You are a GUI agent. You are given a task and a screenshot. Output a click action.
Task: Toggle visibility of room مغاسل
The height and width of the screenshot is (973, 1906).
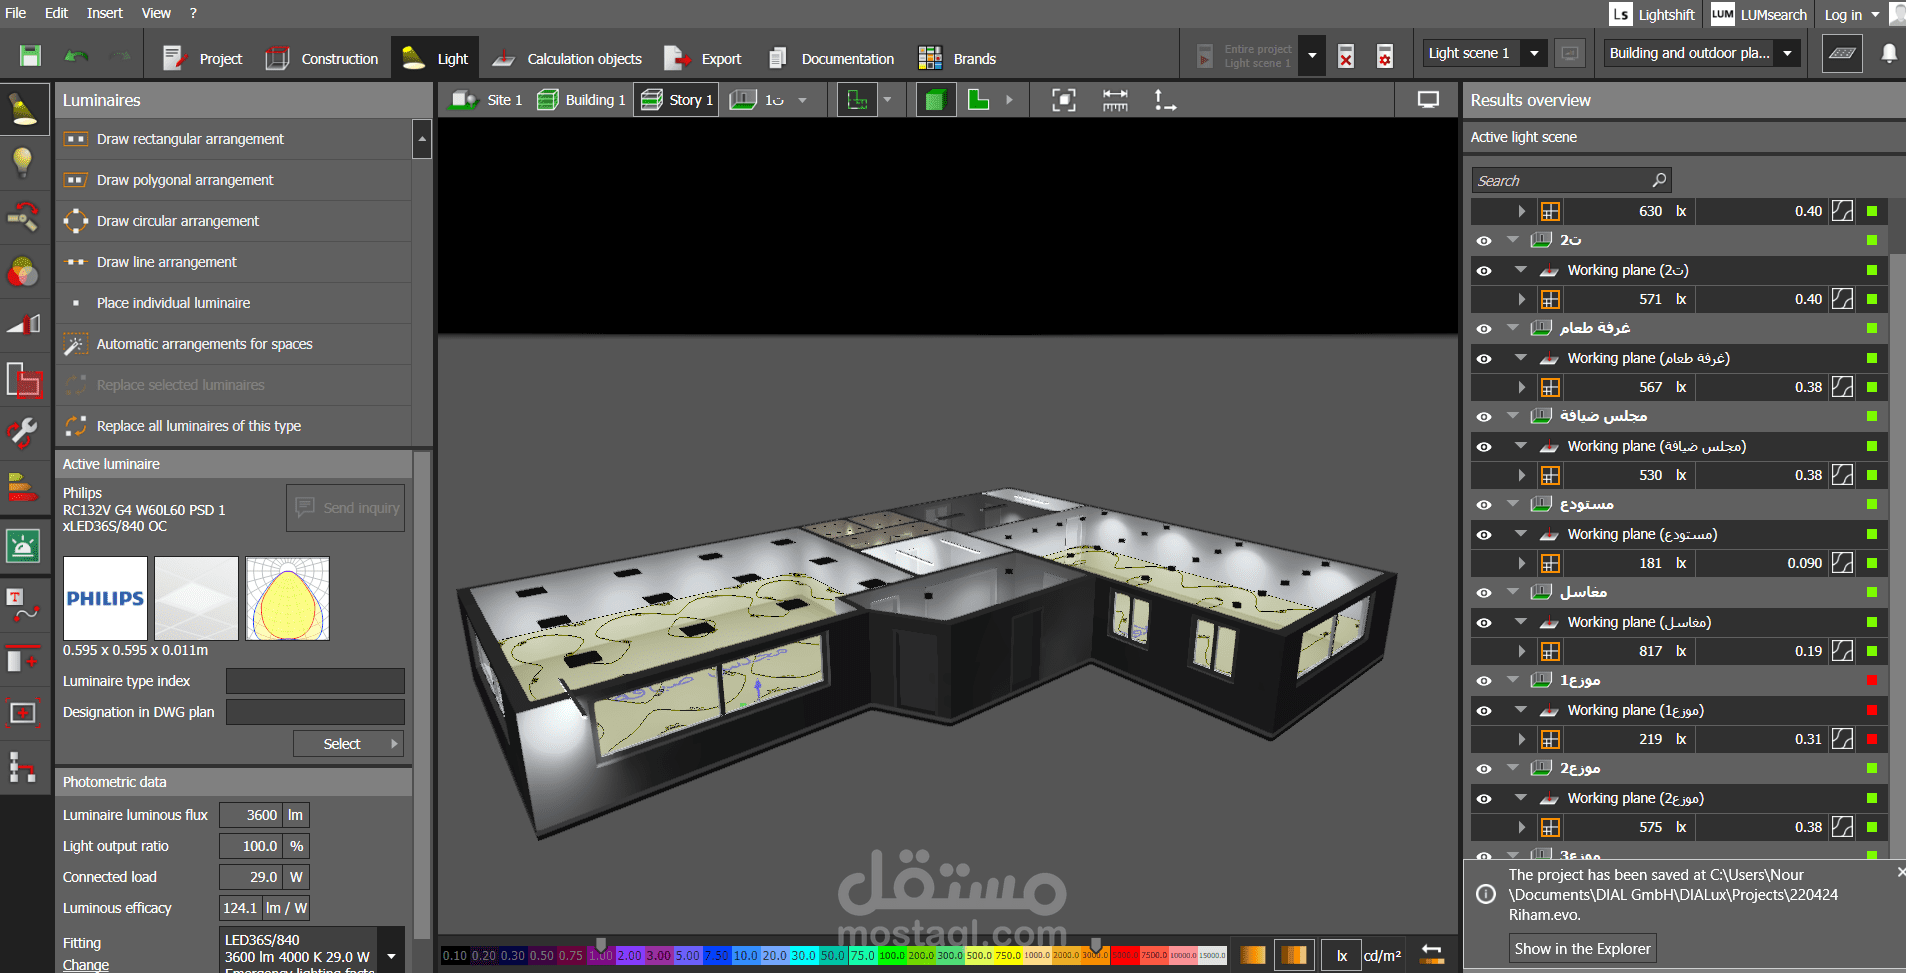tap(1484, 593)
